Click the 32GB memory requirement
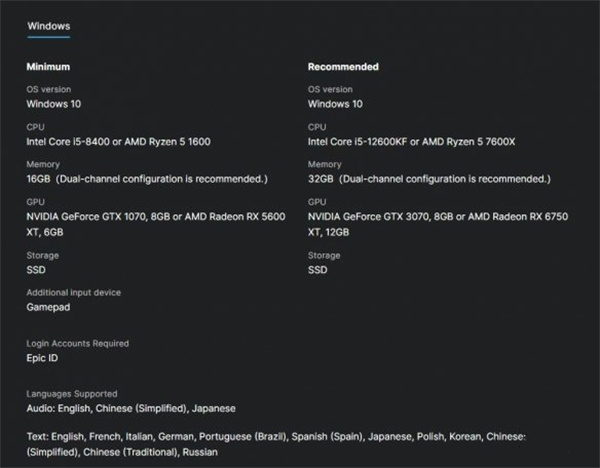Screen dimensions: 600x468 coord(429,179)
